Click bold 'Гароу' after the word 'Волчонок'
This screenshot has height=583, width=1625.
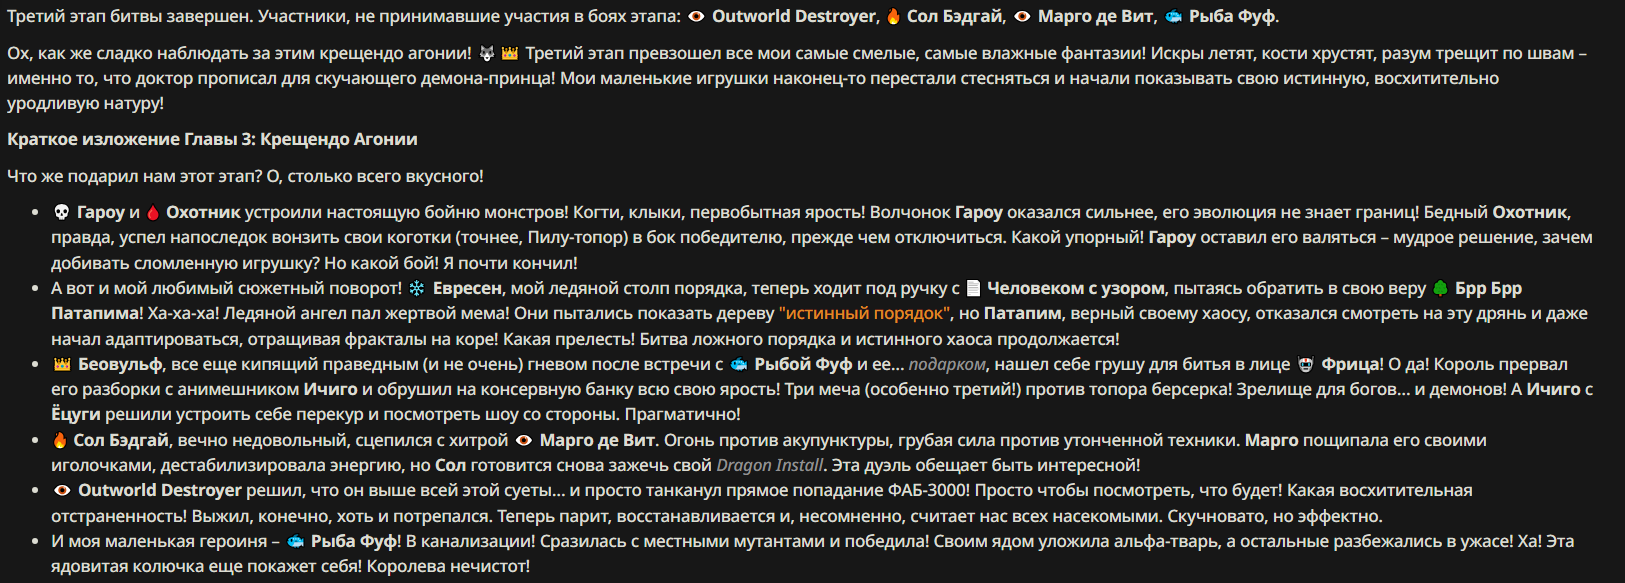[979, 212]
